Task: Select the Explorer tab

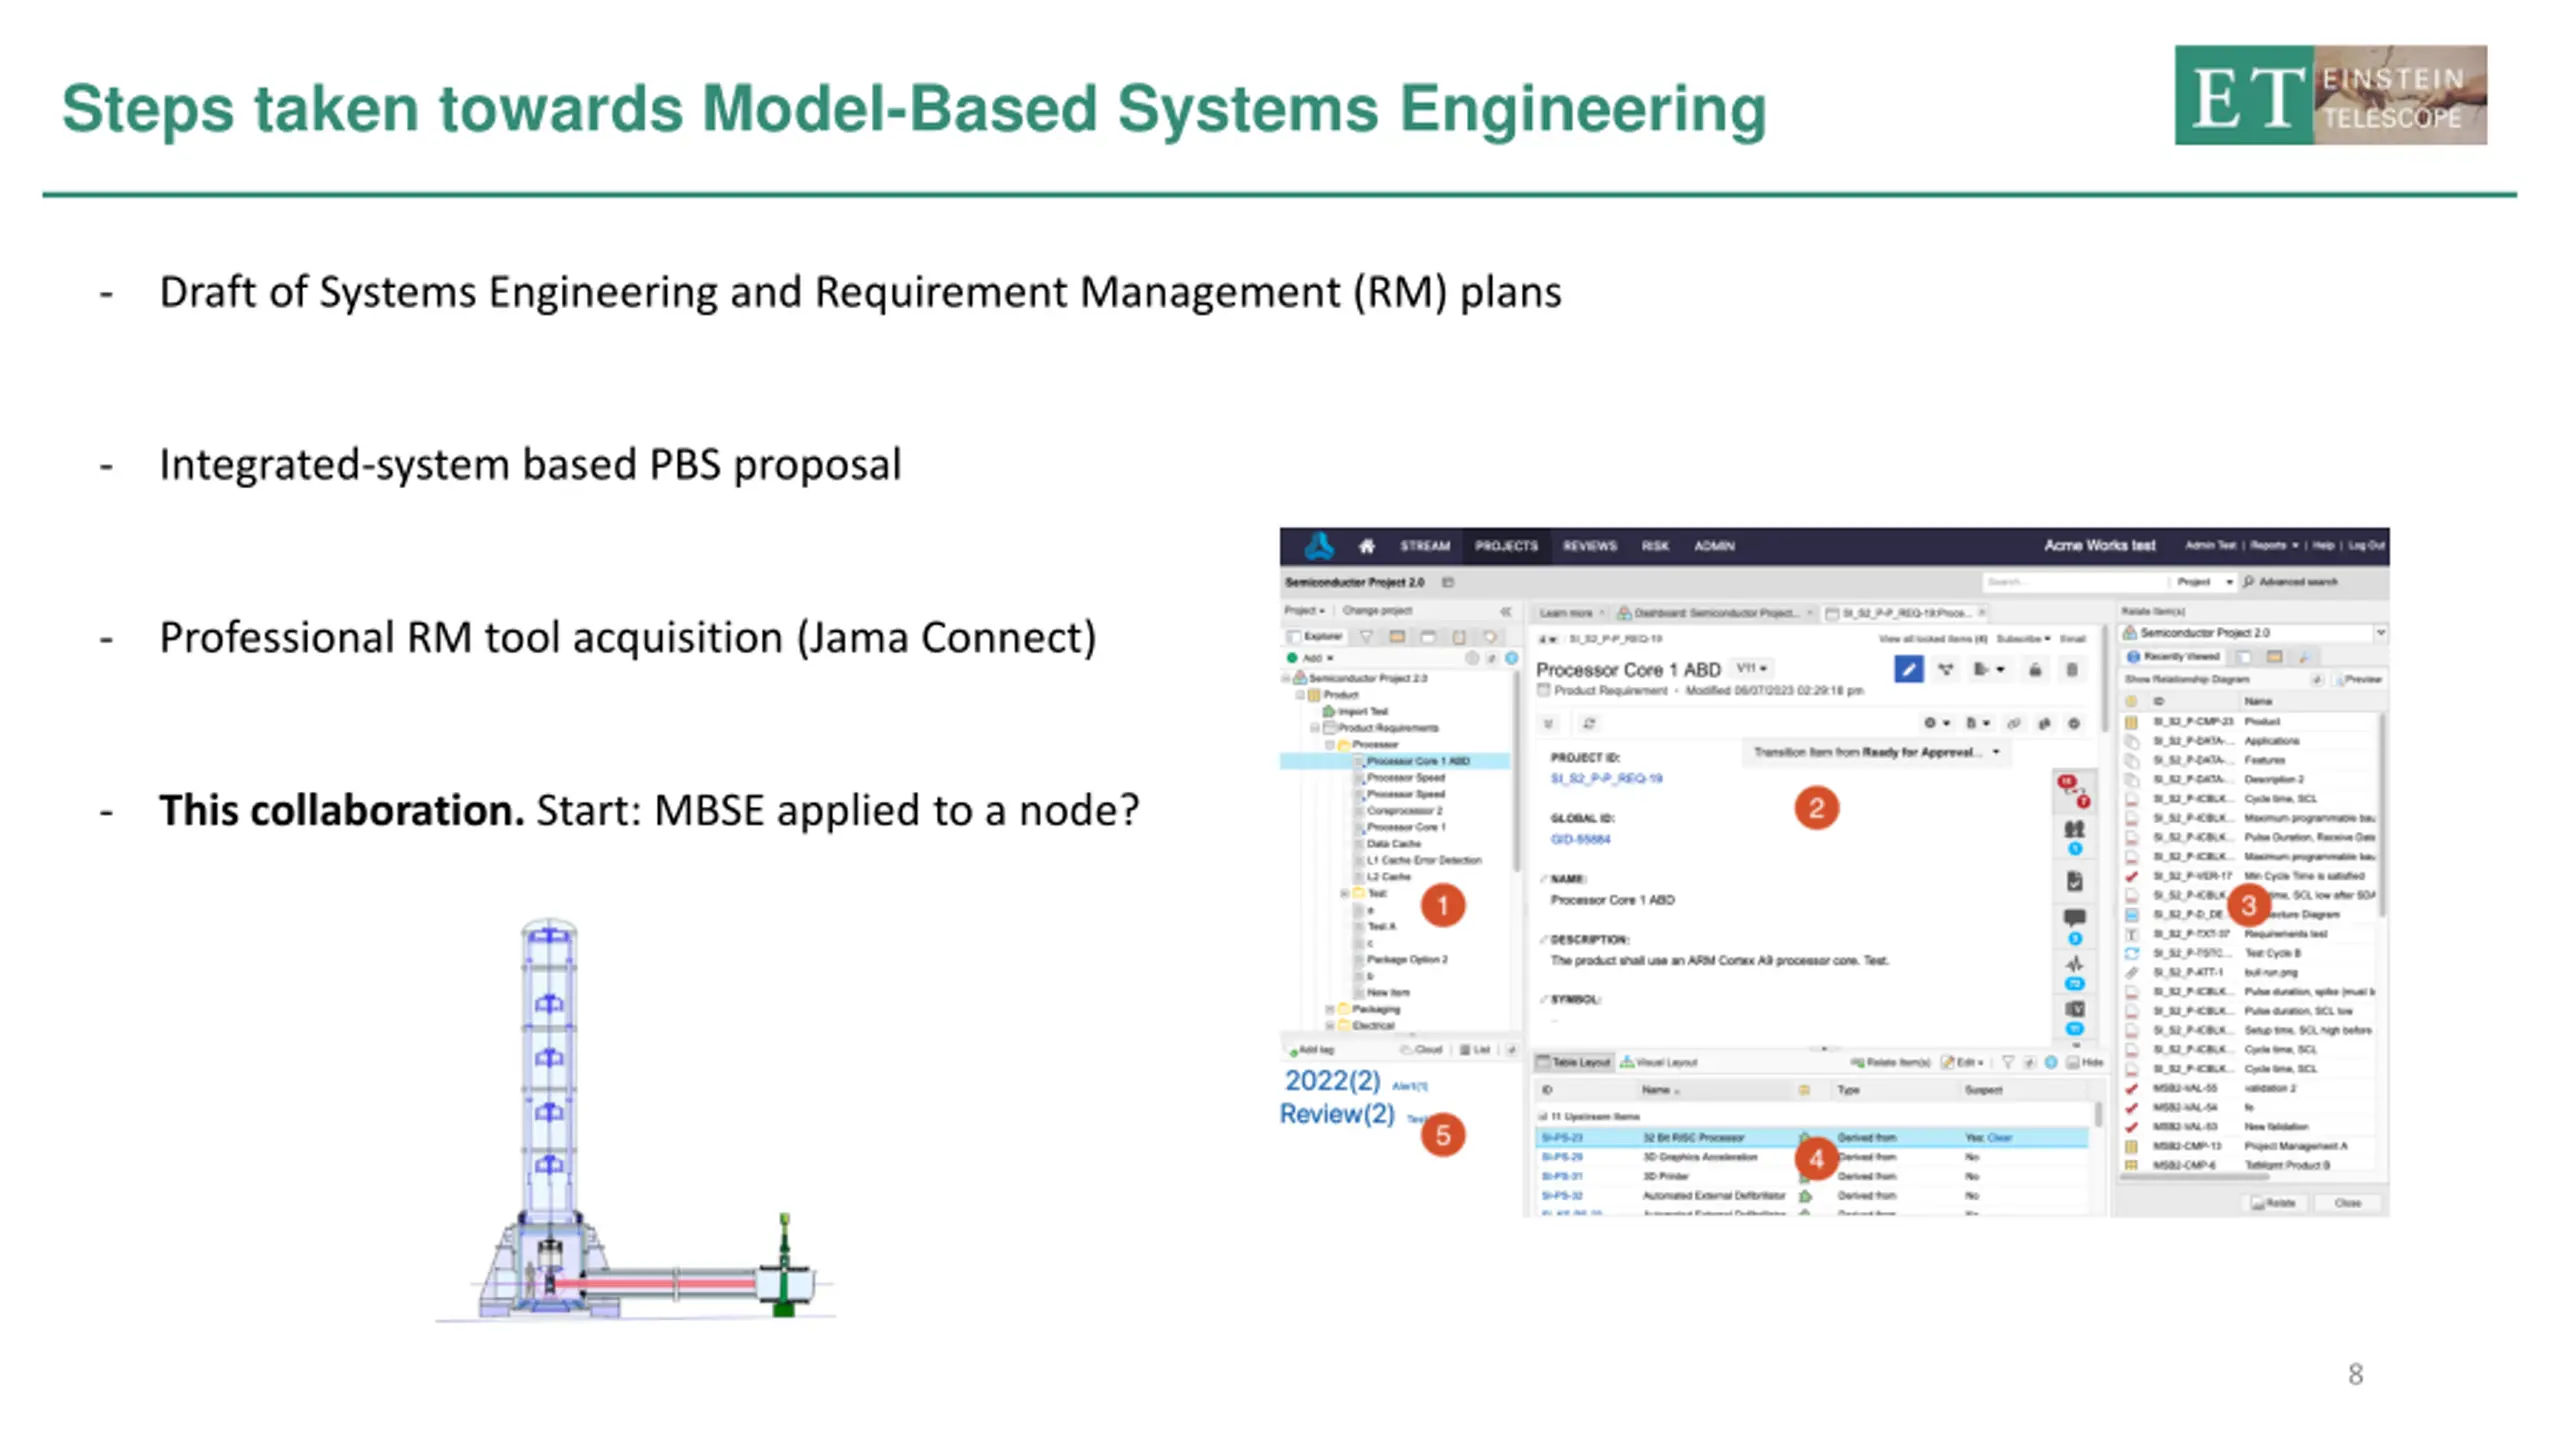Action: (x=1316, y=637)
